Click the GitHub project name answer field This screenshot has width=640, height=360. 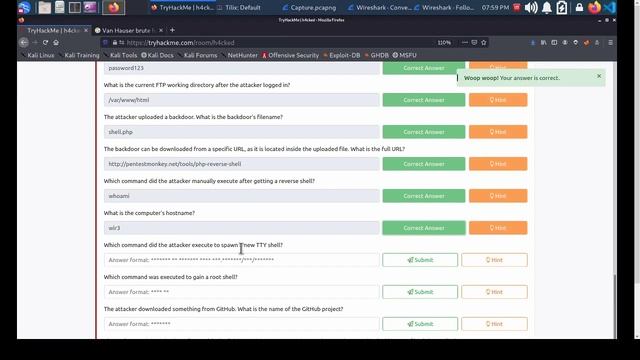pos(242,324)
